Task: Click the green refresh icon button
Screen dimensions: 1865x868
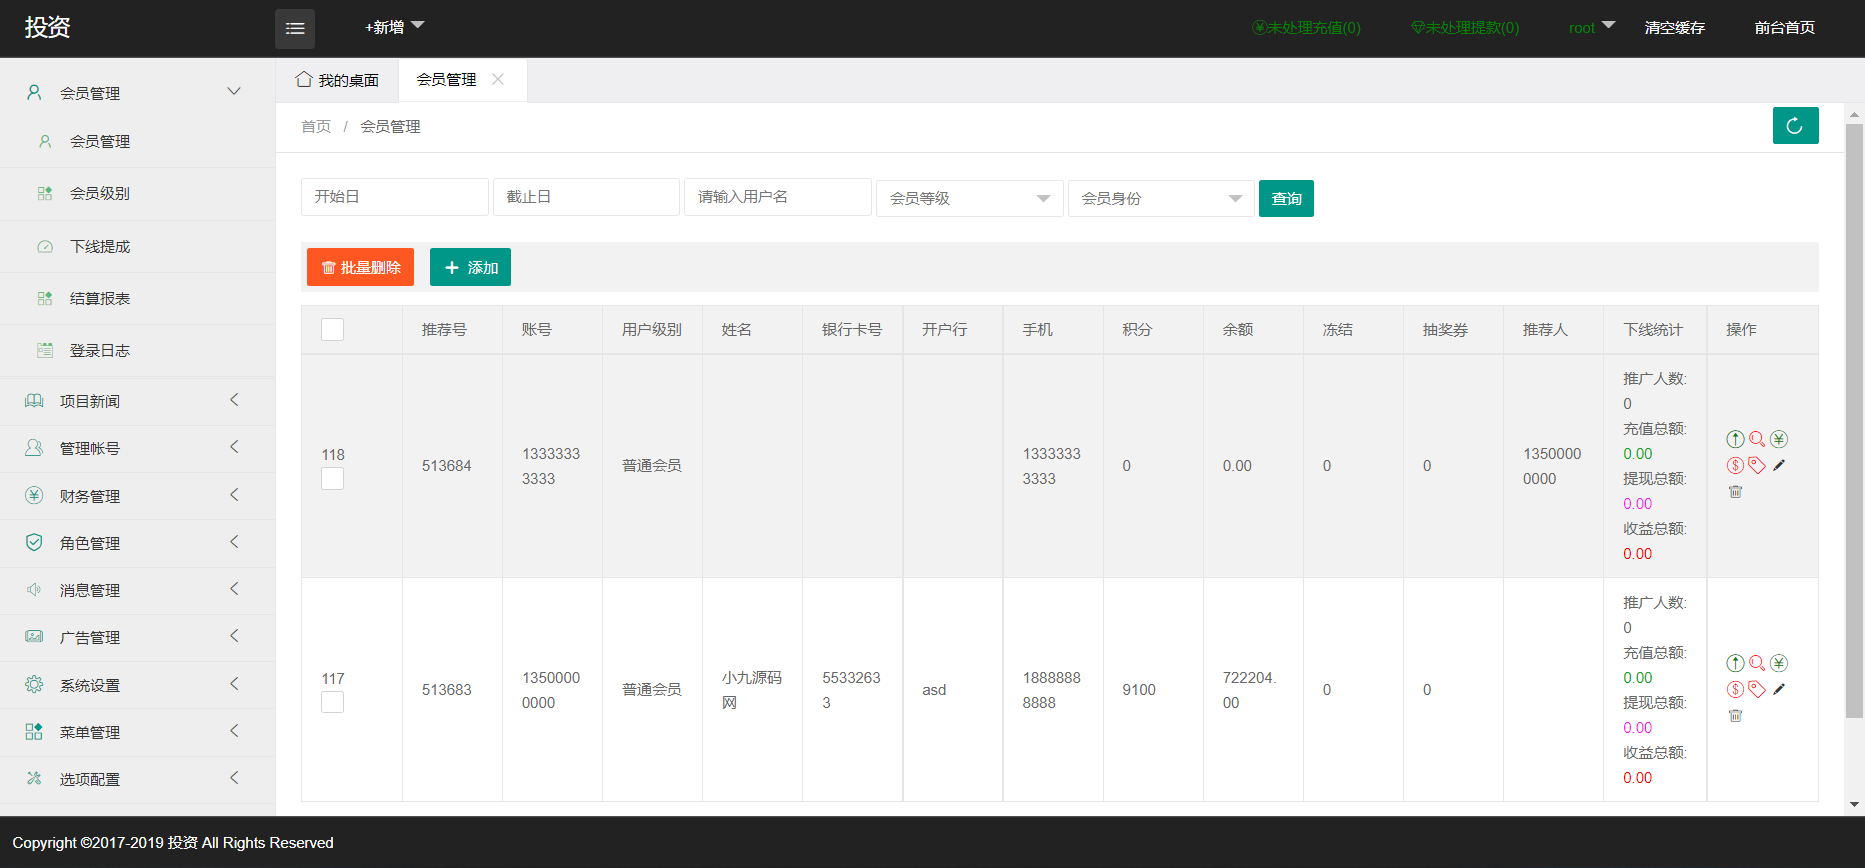Action: pyautogui.click(x=1795, y=126)
